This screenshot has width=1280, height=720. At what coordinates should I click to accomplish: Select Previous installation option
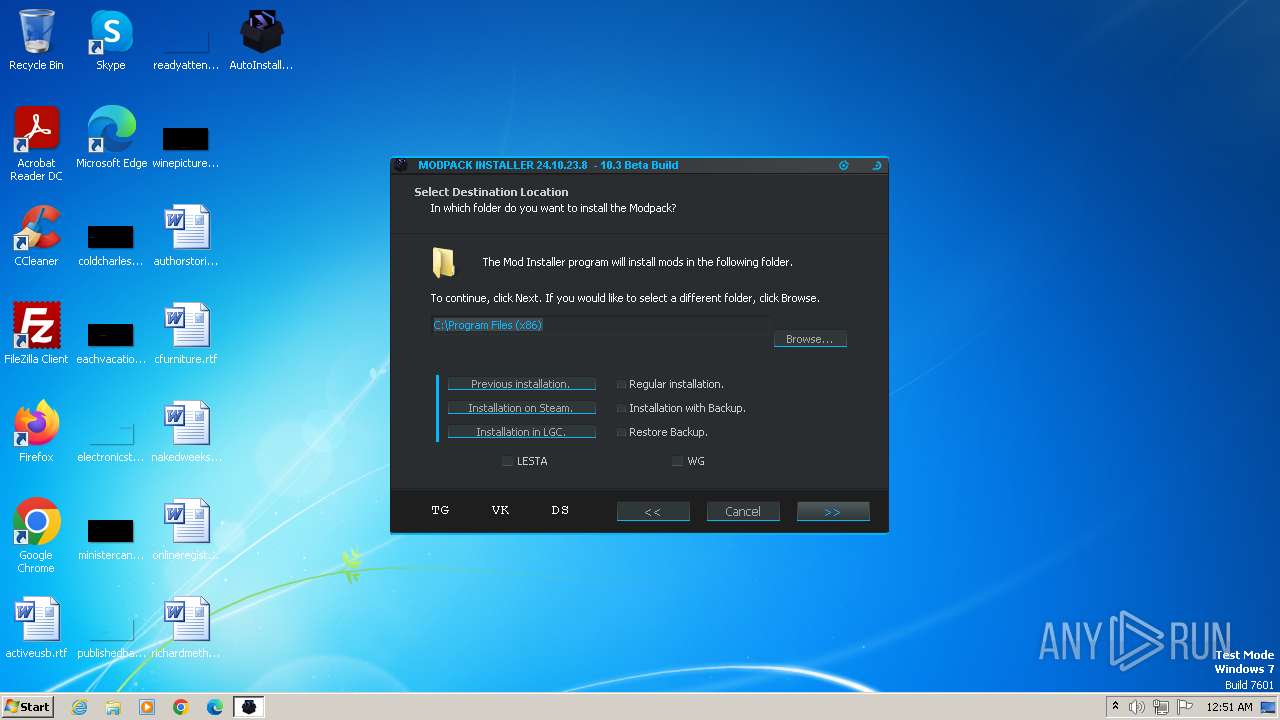click(521, 384)
